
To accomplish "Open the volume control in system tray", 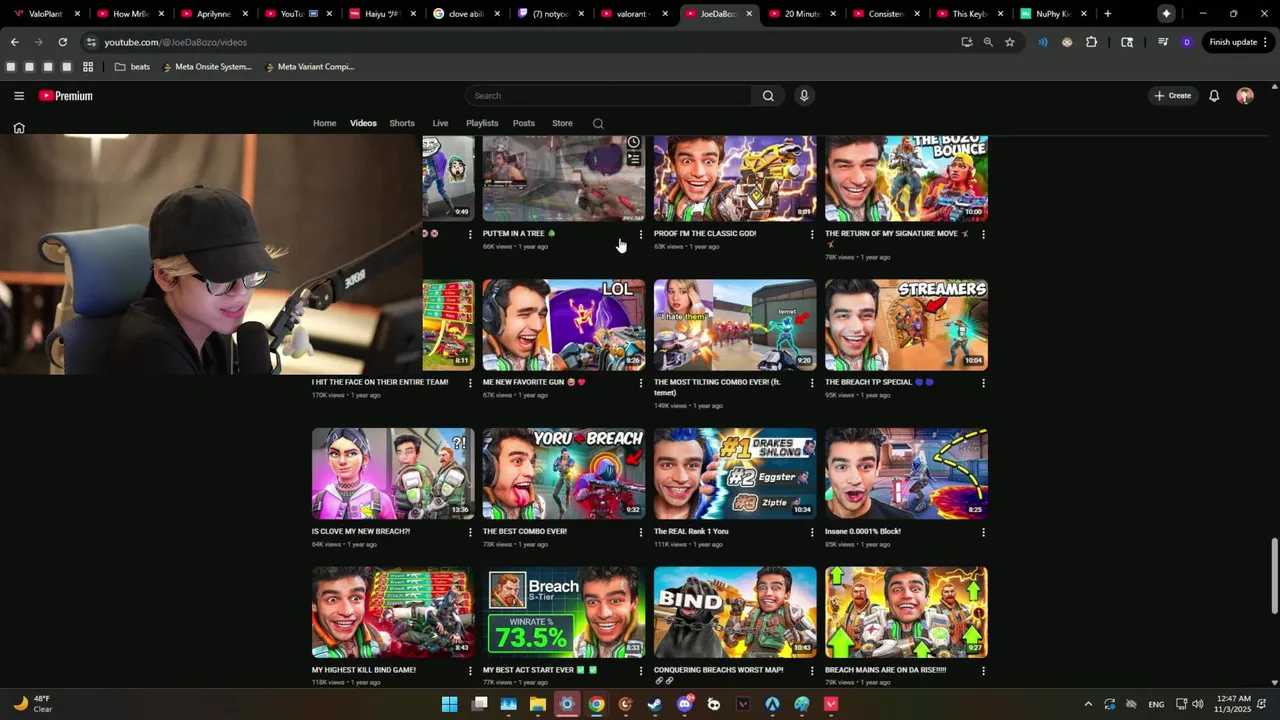I will tap(1198, 704).
